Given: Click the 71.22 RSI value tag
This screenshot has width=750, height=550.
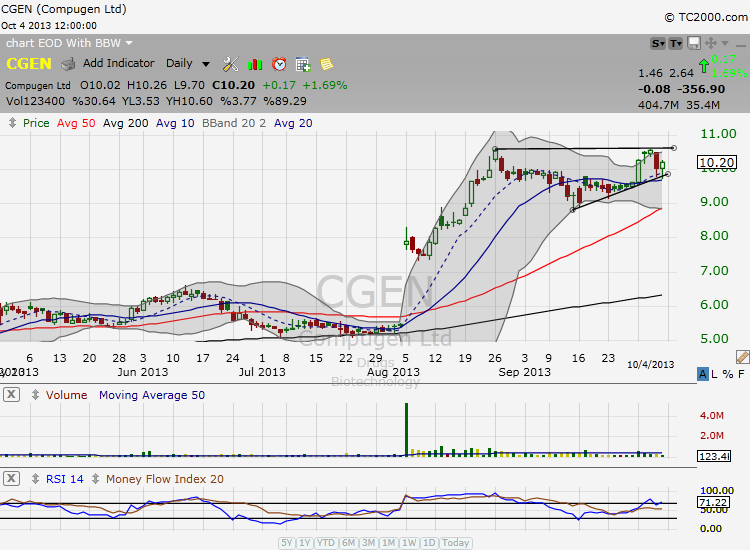Looking at the screenshot, I should click(713, 502).
